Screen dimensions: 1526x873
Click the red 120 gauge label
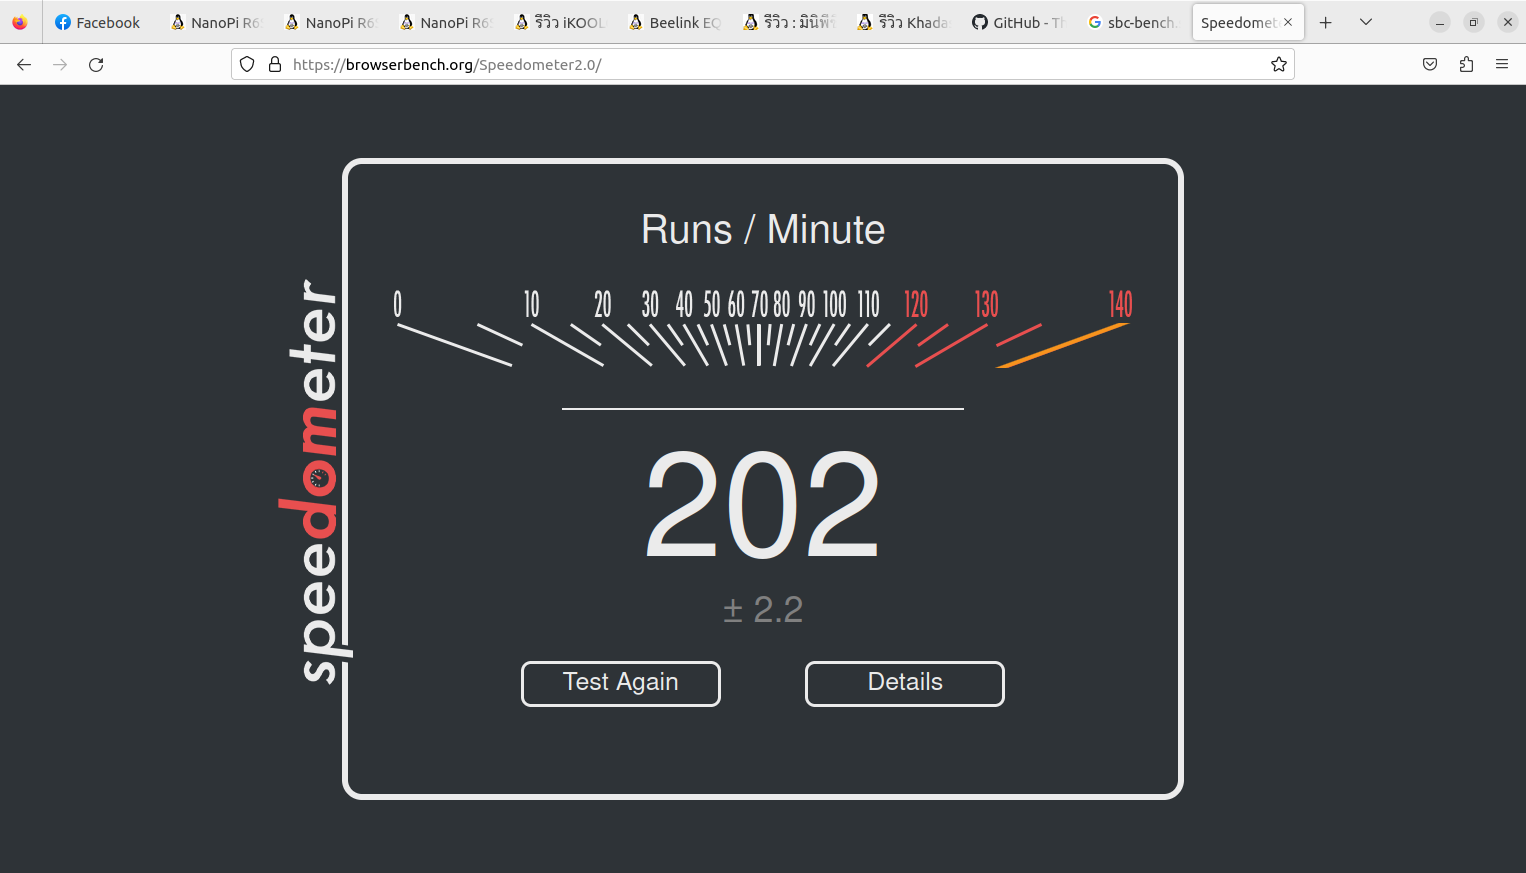point(916,304)
